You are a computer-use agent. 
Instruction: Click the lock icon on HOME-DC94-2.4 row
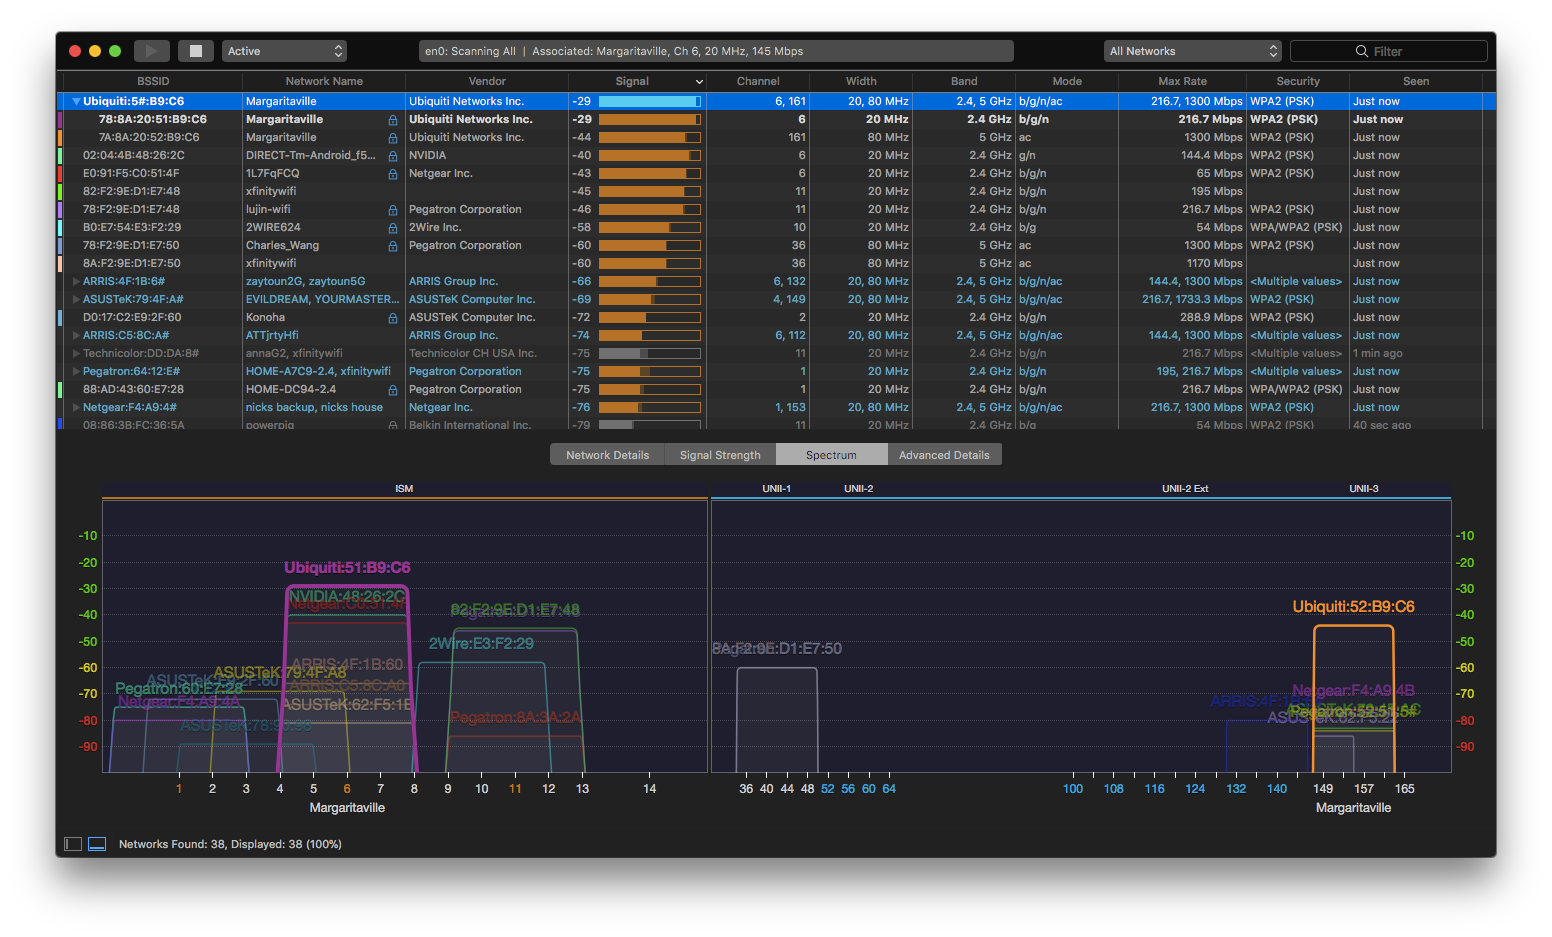tap(393, 390)
